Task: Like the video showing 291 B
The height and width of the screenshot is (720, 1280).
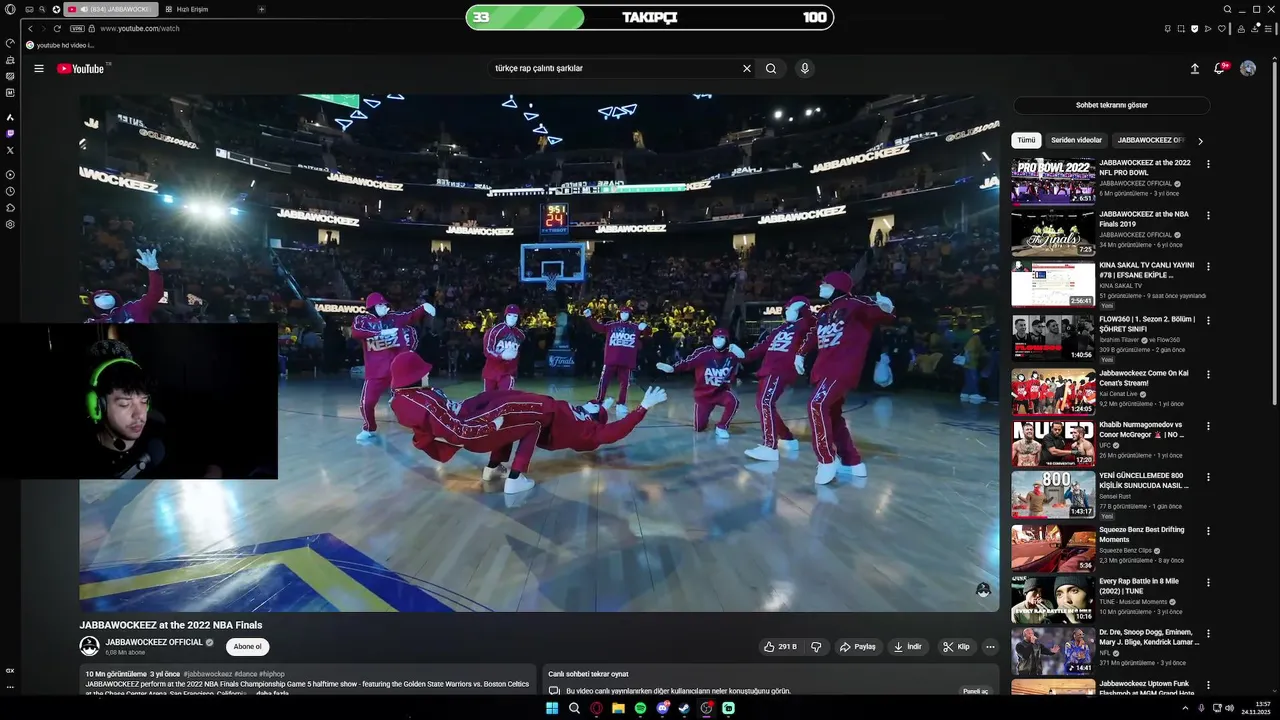Action: tap(780, 647)
